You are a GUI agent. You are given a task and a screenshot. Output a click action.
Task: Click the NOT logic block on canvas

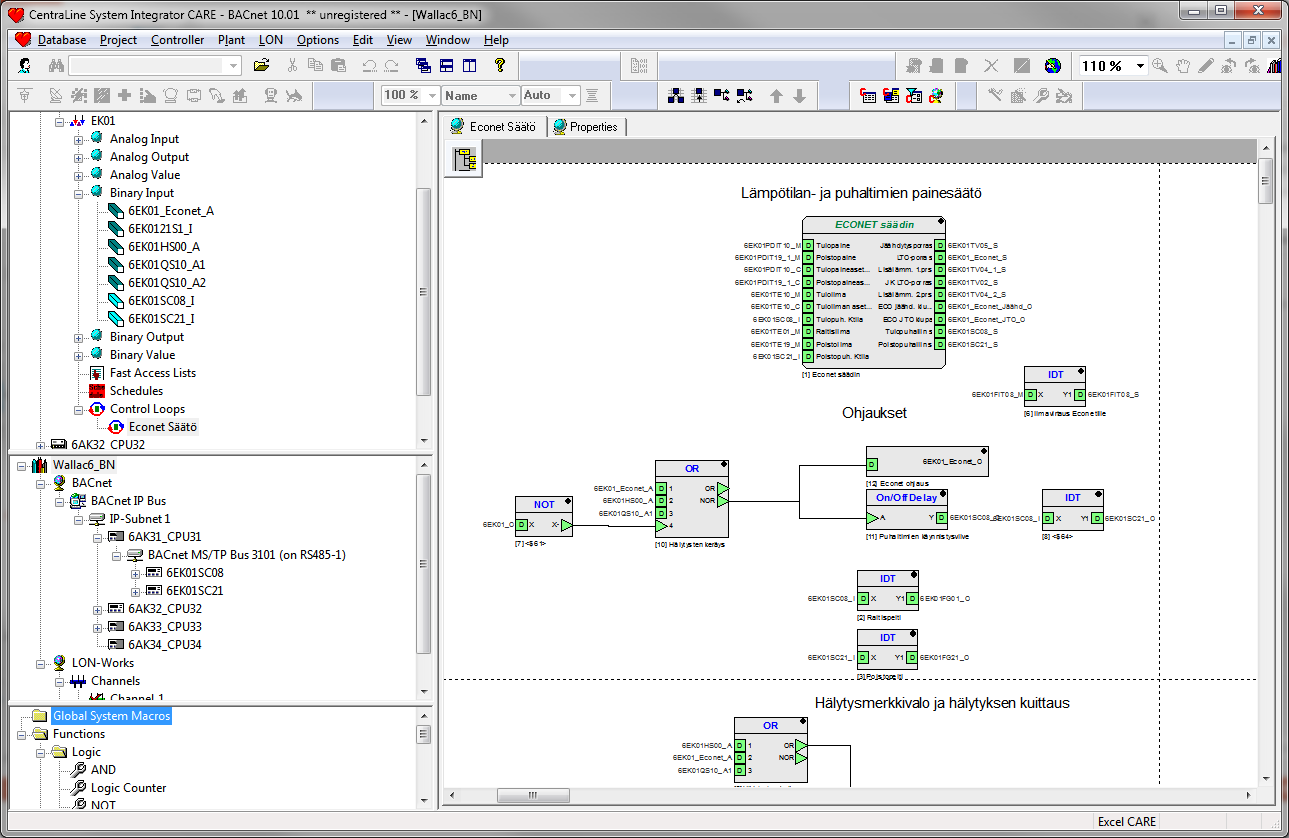(x=544, y=516)
